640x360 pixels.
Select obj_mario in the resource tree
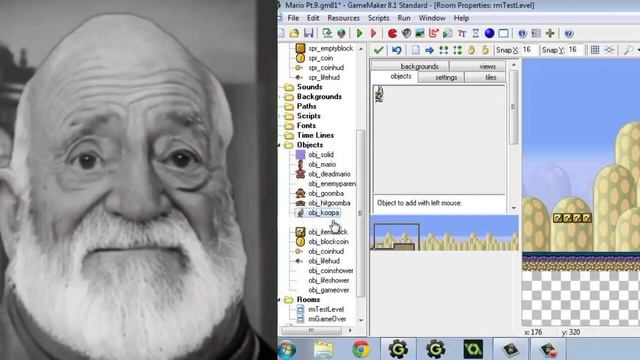322,164
